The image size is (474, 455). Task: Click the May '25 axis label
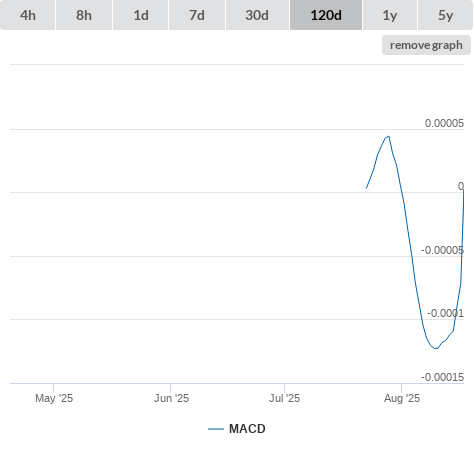[54, 398]
